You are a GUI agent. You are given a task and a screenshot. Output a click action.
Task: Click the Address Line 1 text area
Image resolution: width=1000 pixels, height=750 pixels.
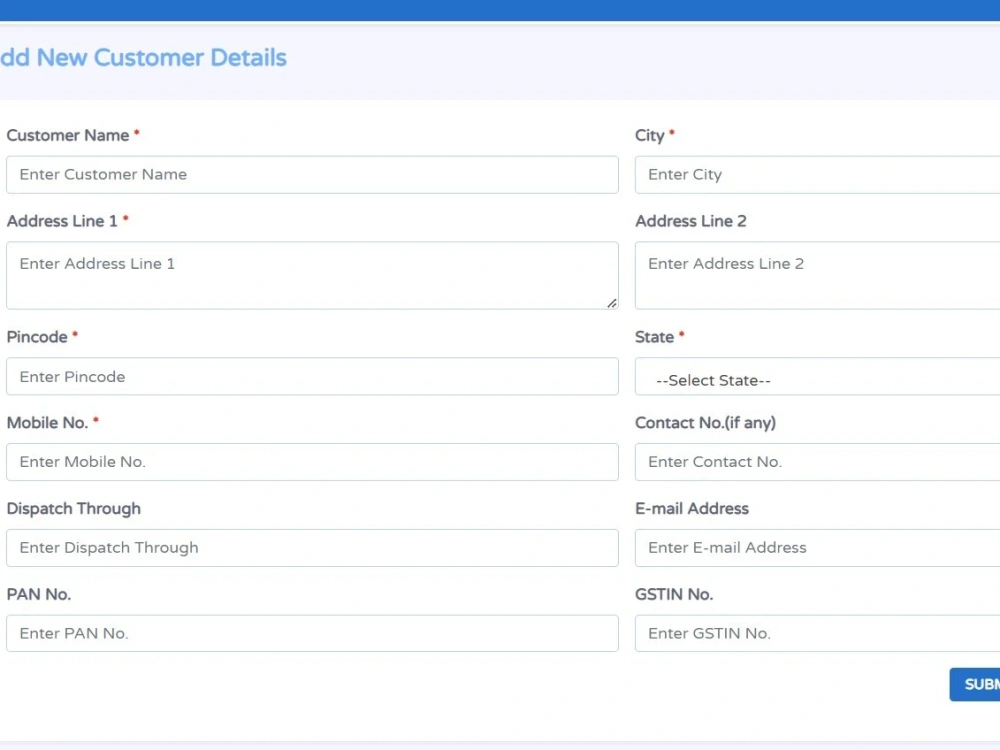[x=312, y=276]
